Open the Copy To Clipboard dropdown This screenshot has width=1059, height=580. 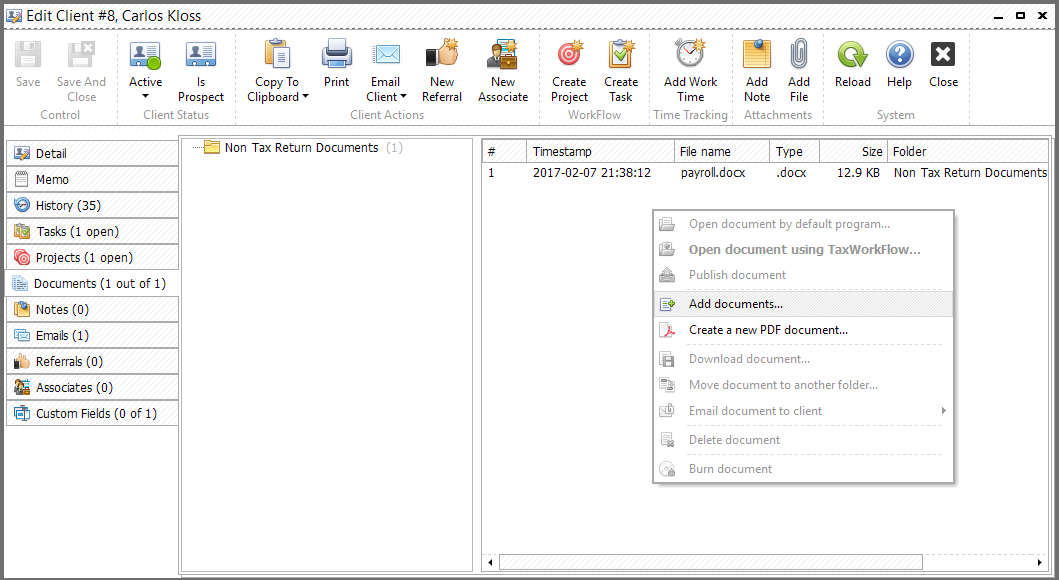pyautogui.click(x=305, y=97)
